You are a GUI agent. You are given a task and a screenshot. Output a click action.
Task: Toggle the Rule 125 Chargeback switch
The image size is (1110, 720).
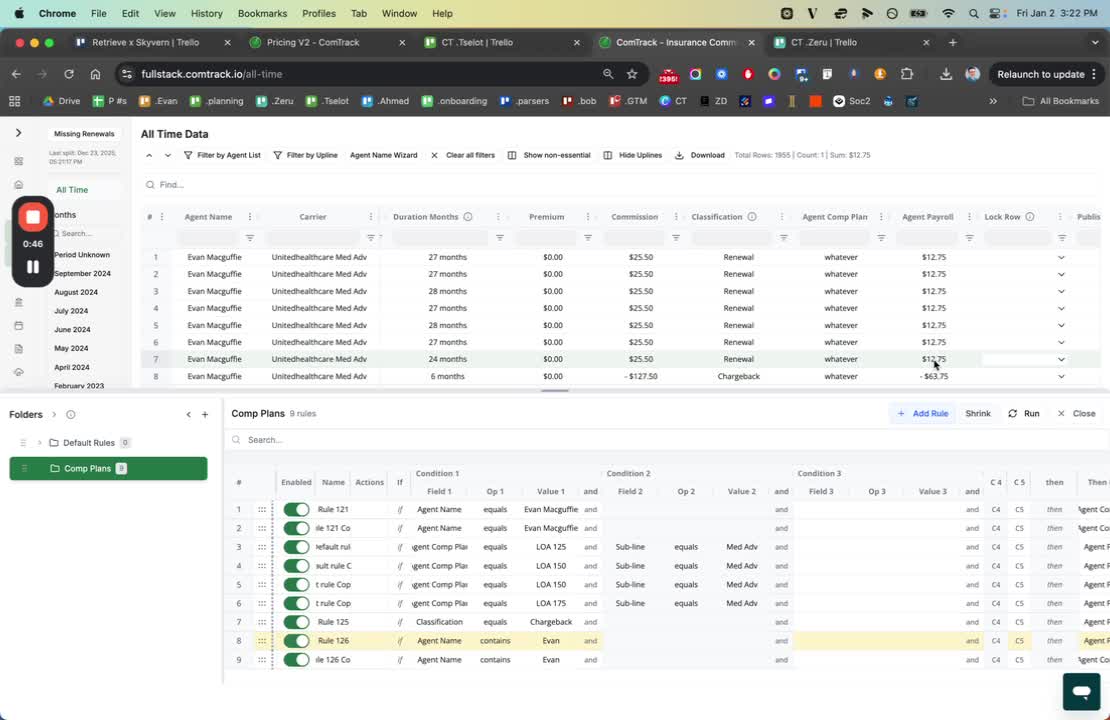[297, 622]
